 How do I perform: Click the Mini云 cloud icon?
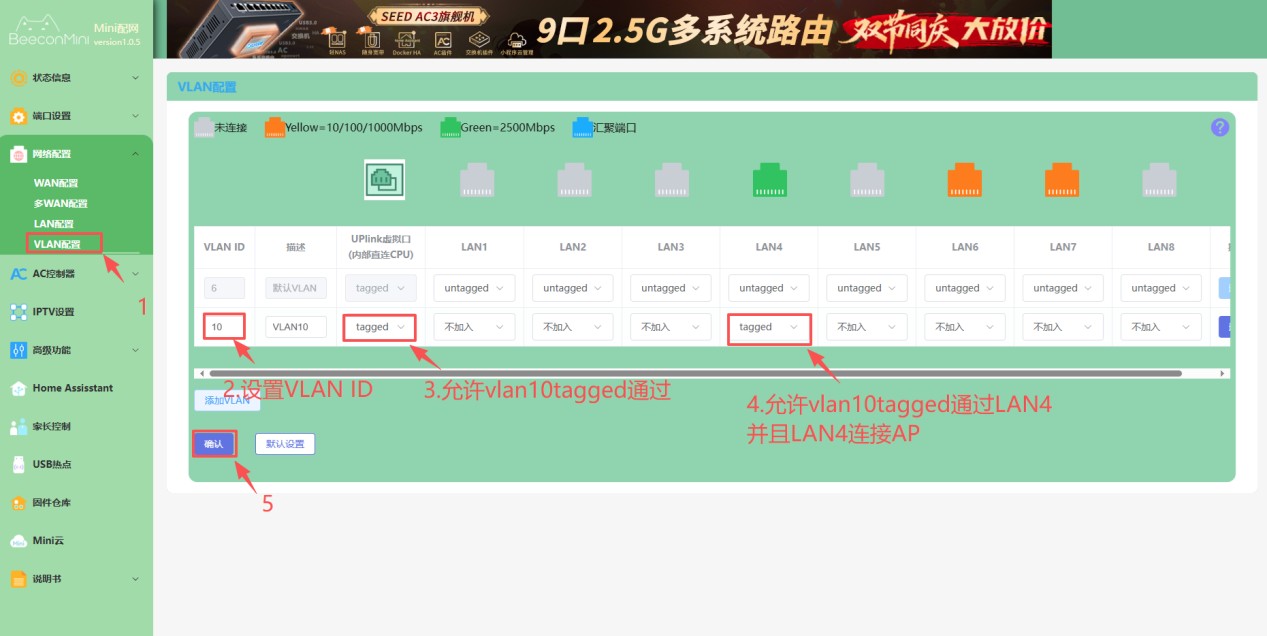point(18,541)
